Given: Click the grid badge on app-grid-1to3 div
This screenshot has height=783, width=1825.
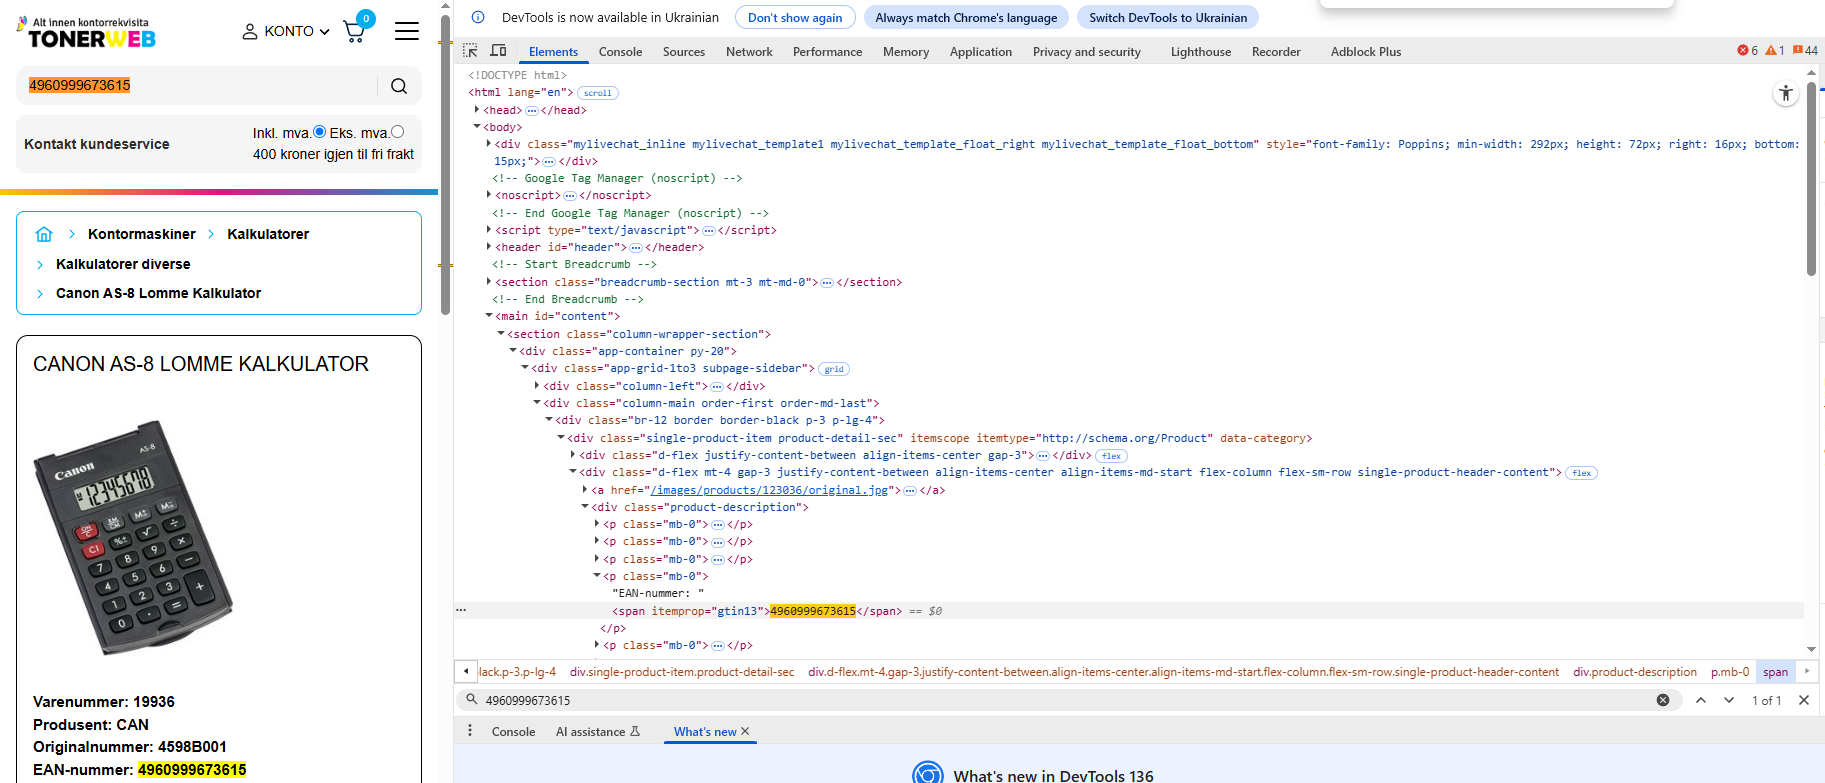Looking at the screenshot, I should (x=834, y=369).
